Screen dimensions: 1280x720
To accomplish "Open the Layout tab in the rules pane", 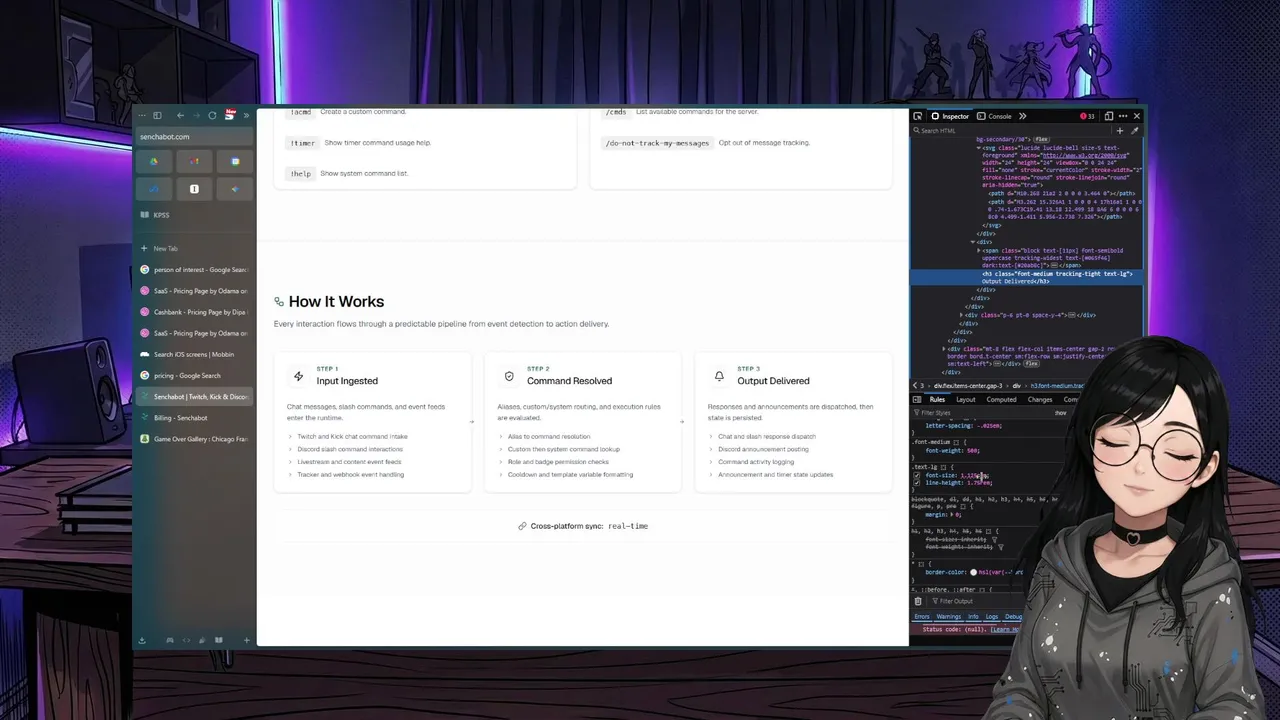I will tap(965, 399).
